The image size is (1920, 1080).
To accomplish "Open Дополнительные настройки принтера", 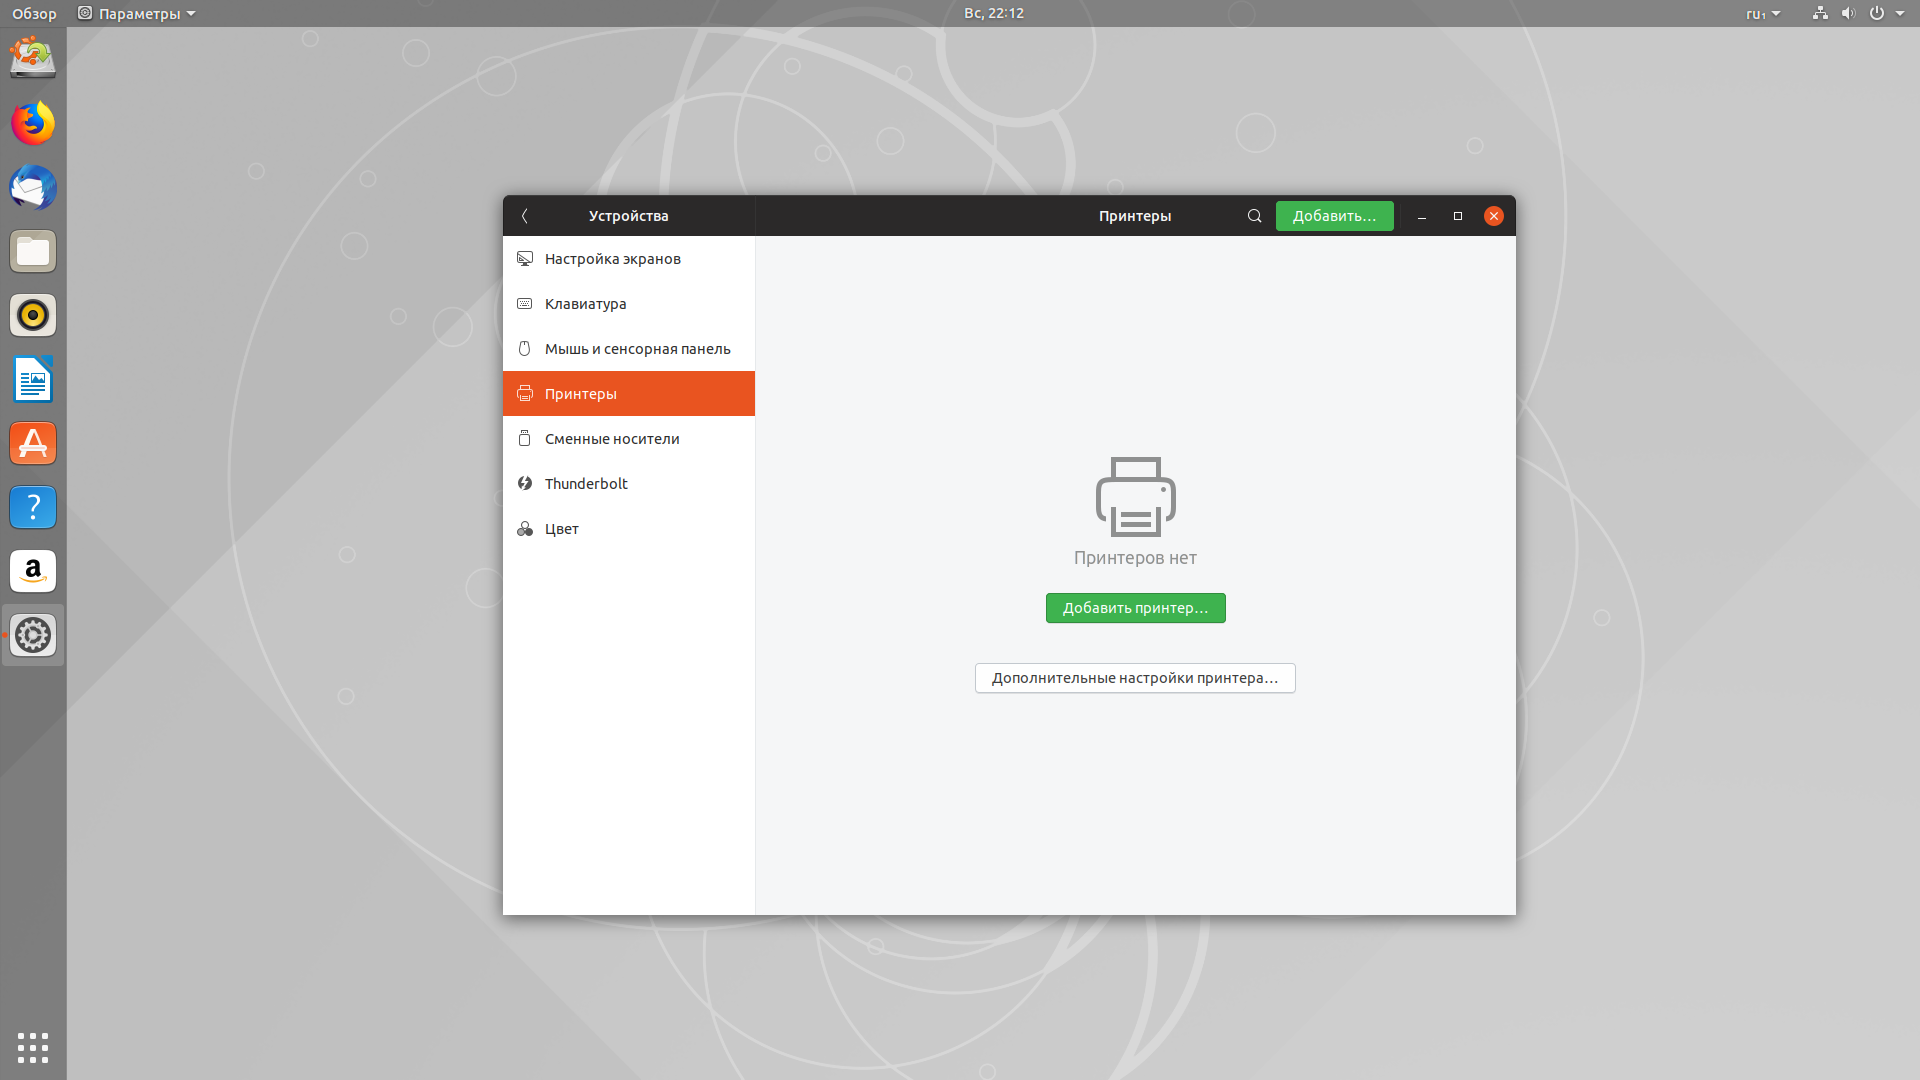I will [x=1135, y=678].
